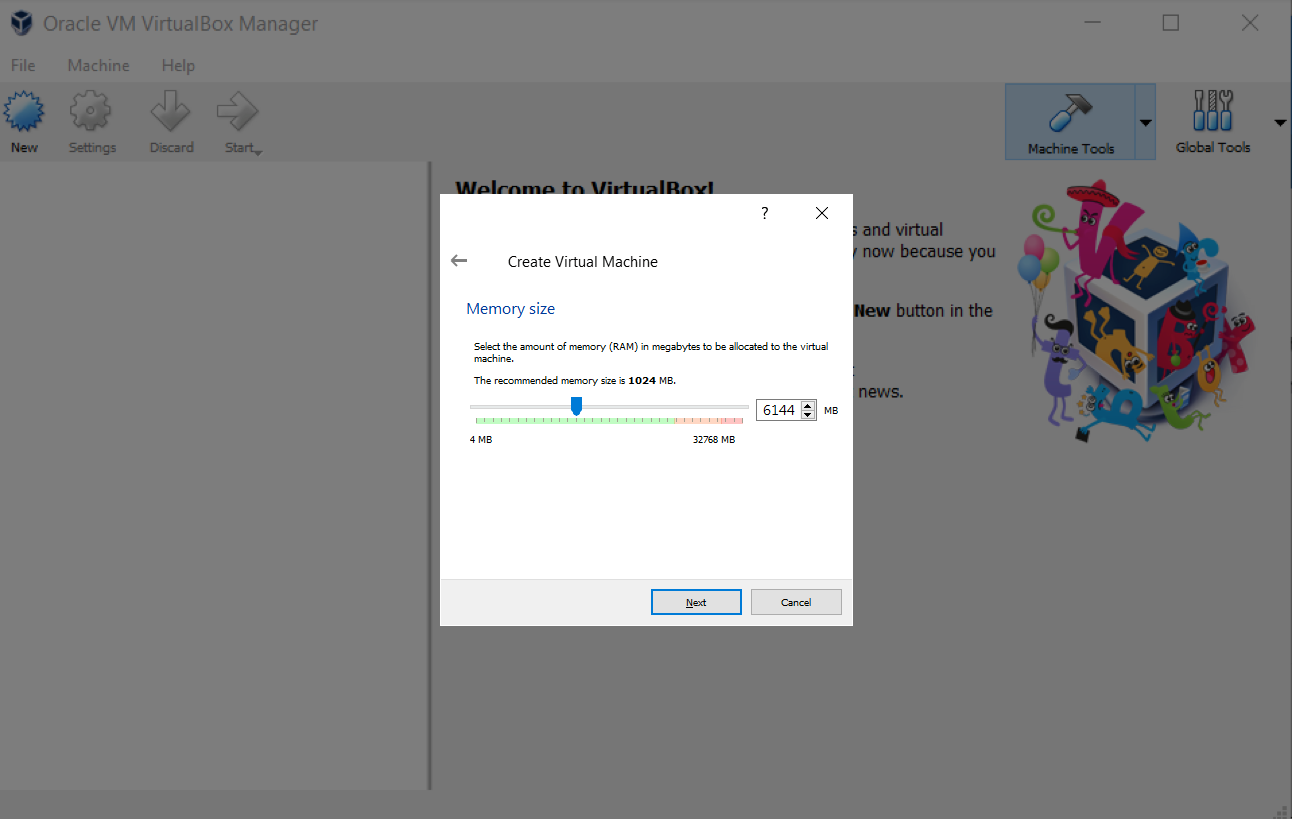Maximize the VirtualBox Manager window

click(x=1170, y=23)
